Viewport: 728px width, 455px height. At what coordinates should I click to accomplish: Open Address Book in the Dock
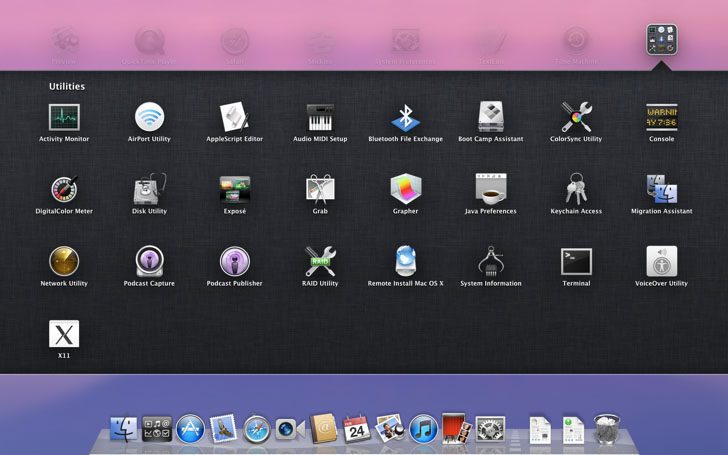[x=323, y=428]
